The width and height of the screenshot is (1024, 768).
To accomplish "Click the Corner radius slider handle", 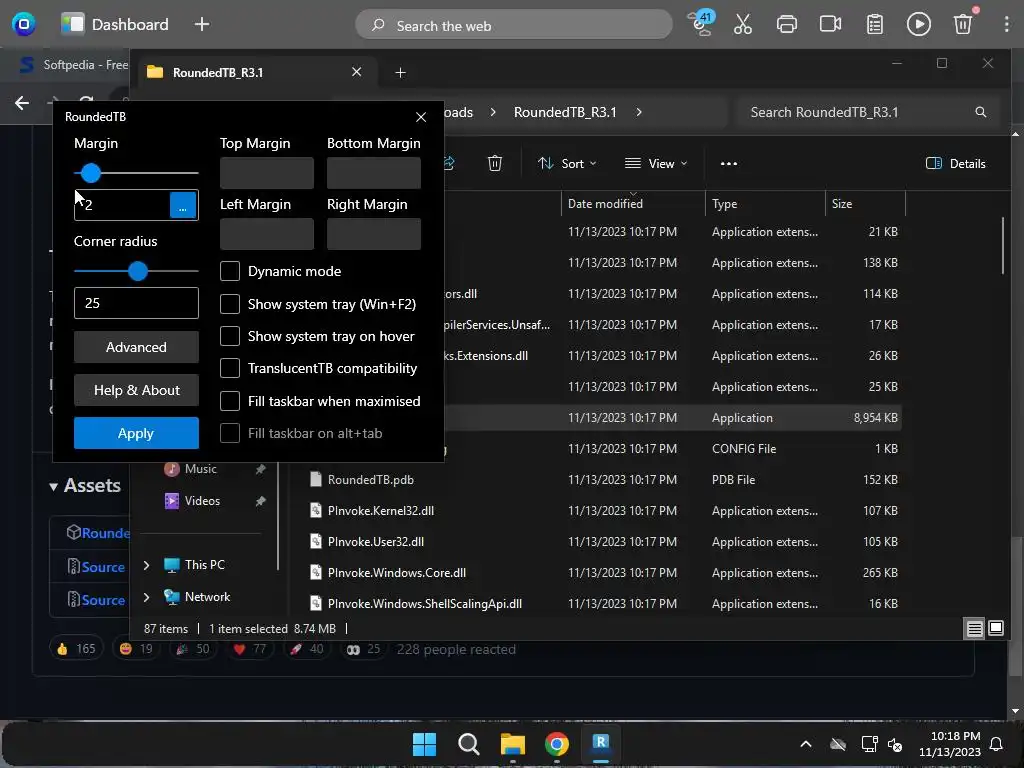I will click(137, 271).
